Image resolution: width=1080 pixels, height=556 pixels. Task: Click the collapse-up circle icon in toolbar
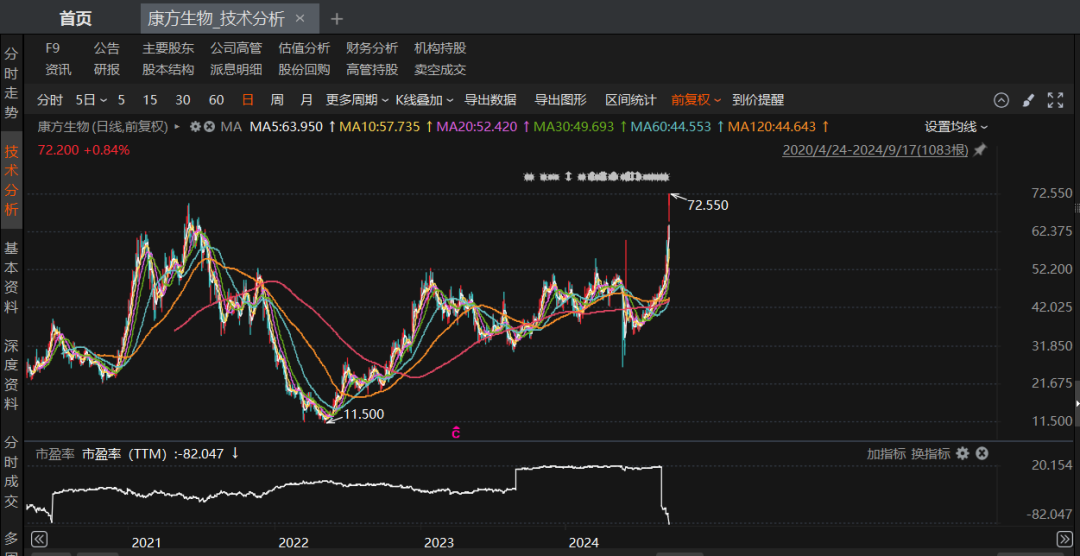(x=1001, y=100)
